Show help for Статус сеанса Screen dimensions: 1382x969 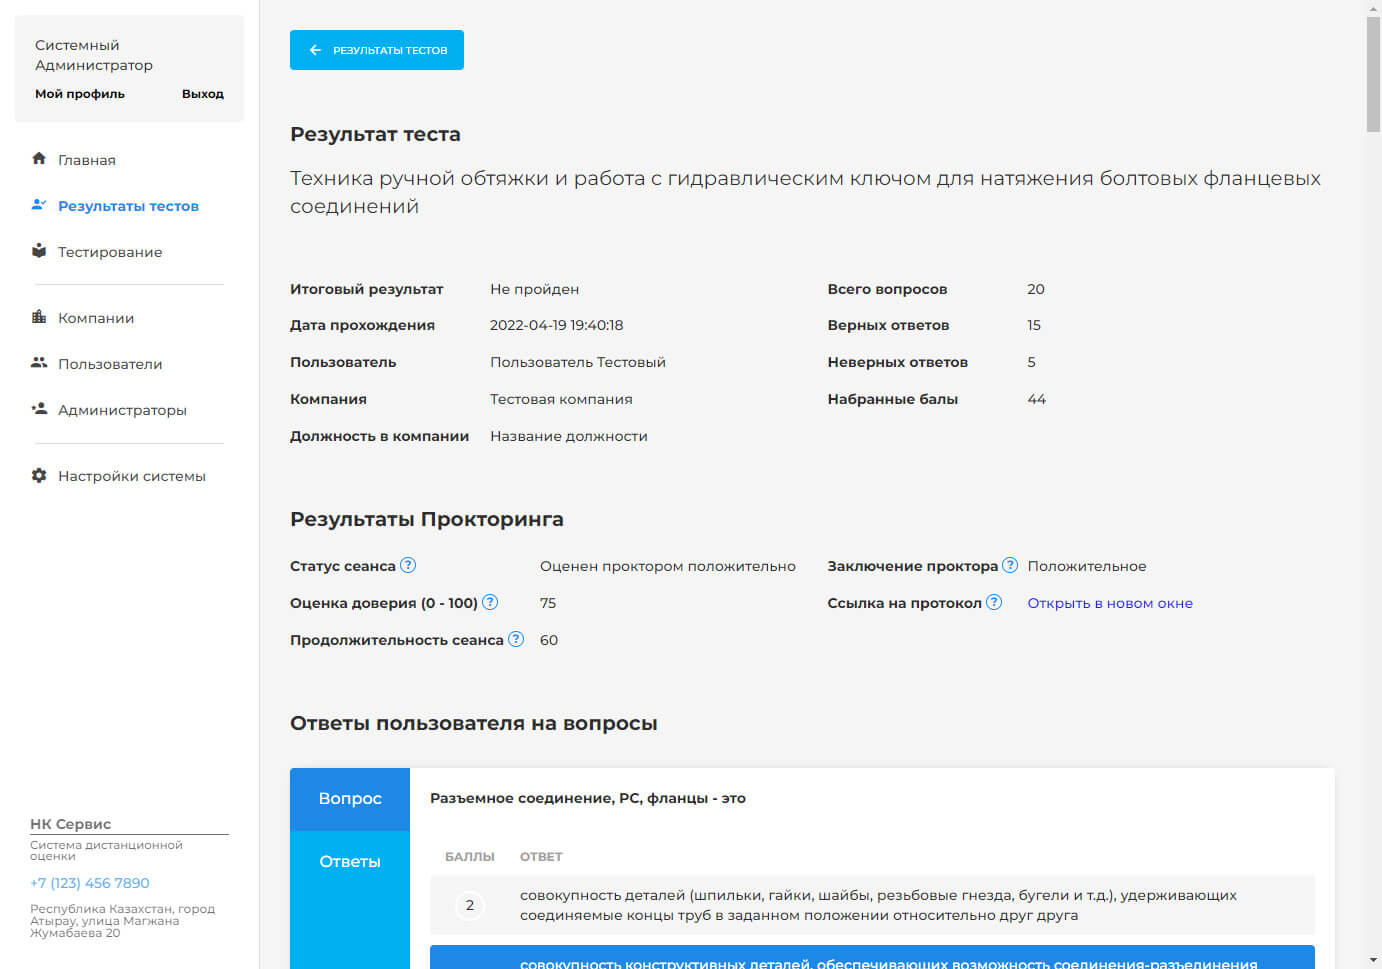[x=408, y=565]
